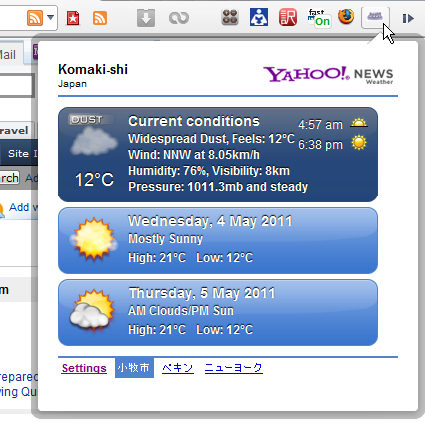Toggle the fast On toolbar button

319,18
